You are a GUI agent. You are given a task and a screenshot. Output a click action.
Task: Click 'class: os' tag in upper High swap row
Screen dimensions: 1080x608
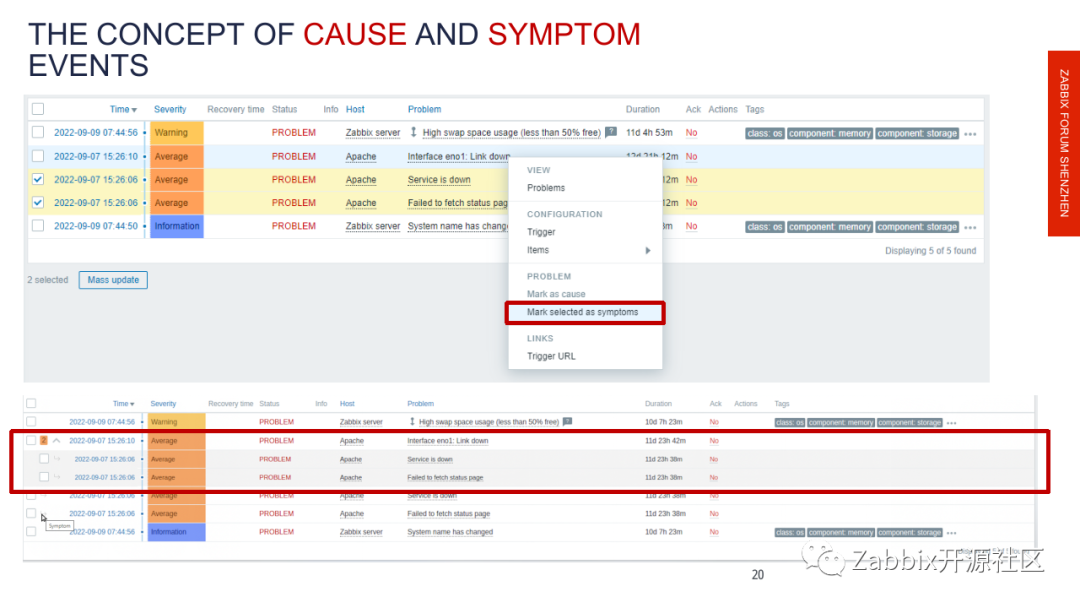pos(765,134)
